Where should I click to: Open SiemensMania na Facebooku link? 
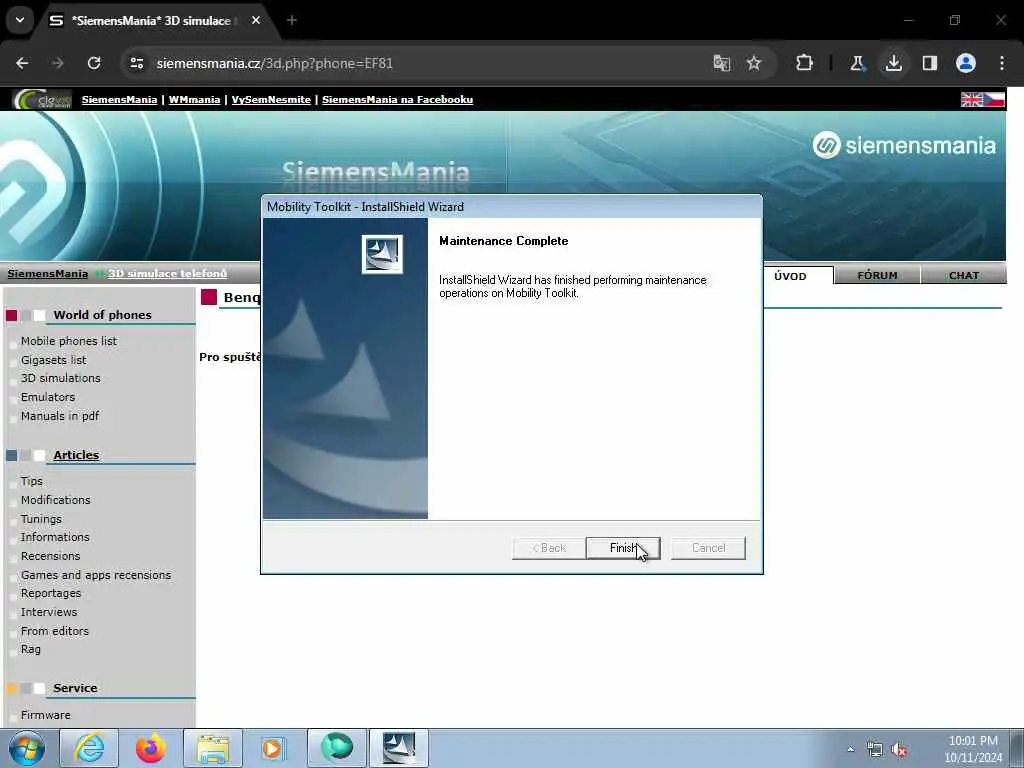point(397,100)
